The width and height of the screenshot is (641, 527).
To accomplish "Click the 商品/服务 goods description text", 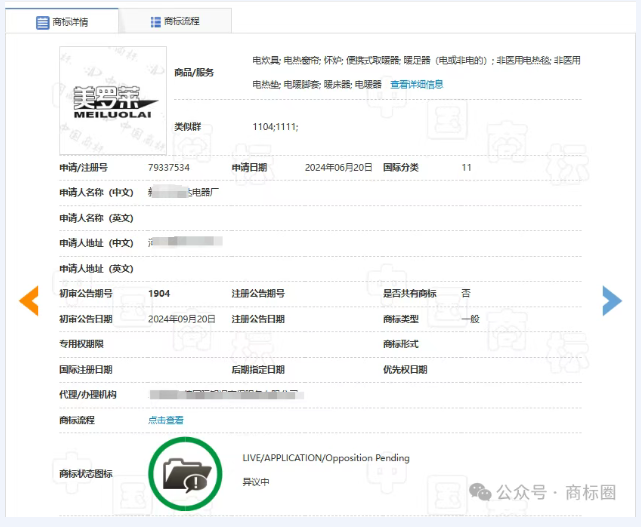I will [415, 61].
